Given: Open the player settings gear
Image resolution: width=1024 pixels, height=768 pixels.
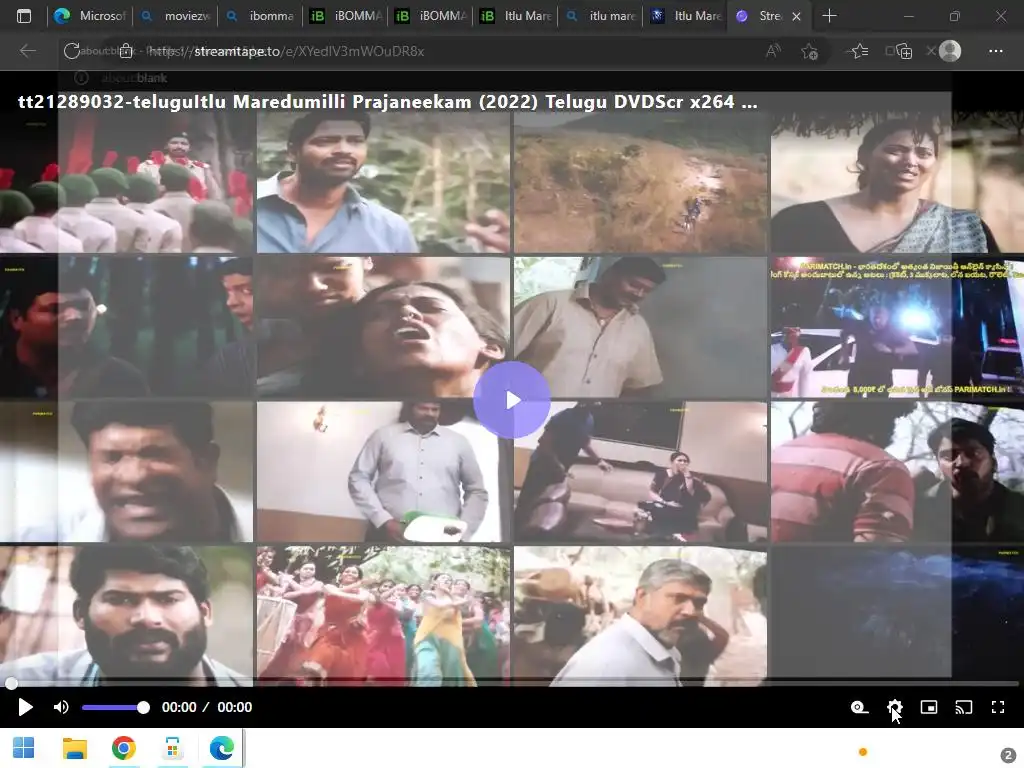Looking at the screenshot, I should [x=894, y=707].
